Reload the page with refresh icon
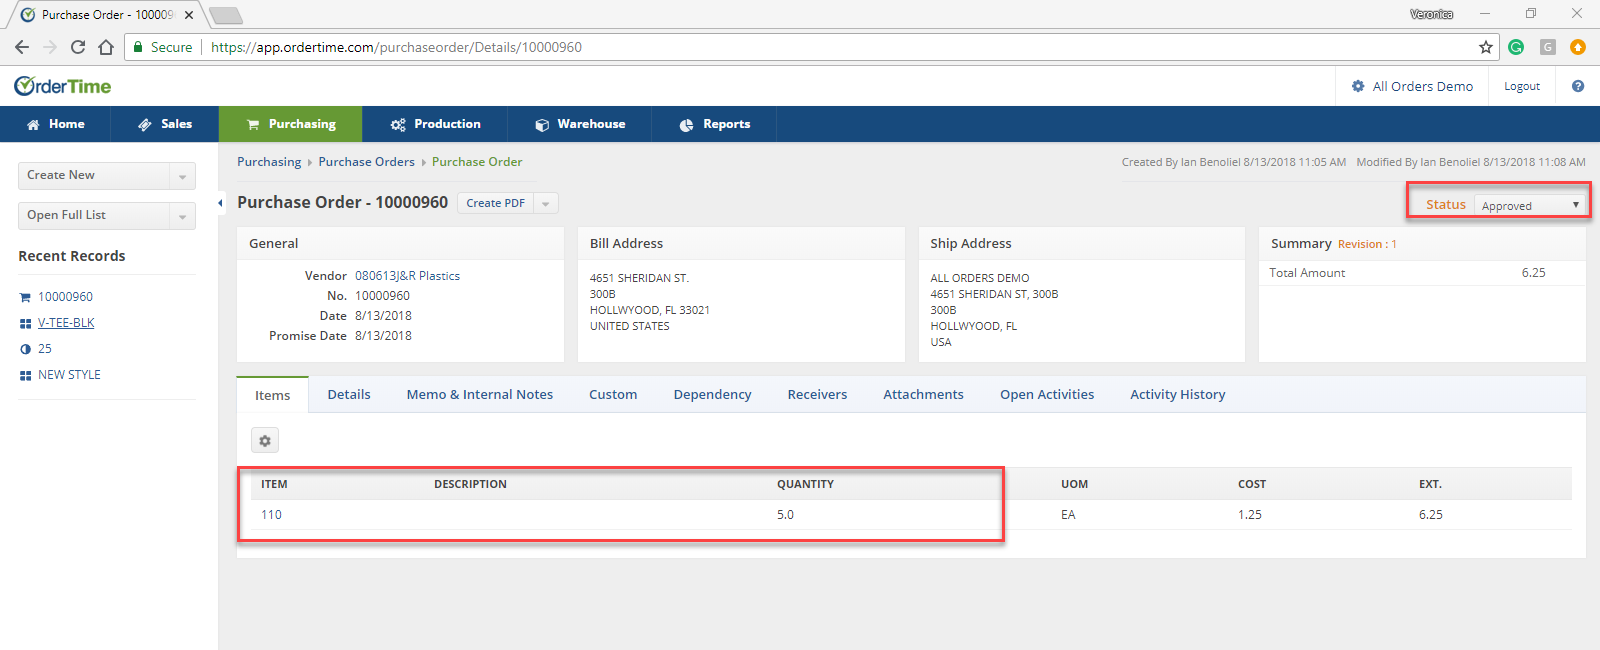The image size is (1600, 650). (78, 47)
